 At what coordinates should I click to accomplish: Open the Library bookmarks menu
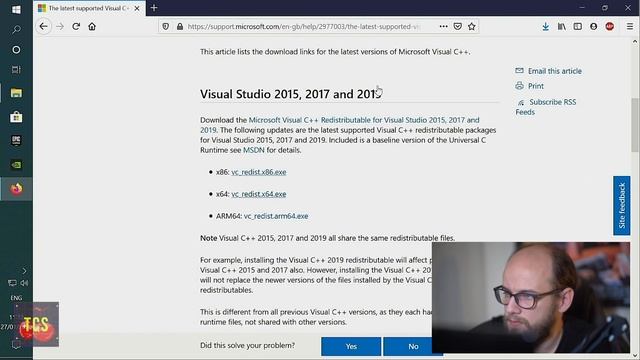coord(562,27)
